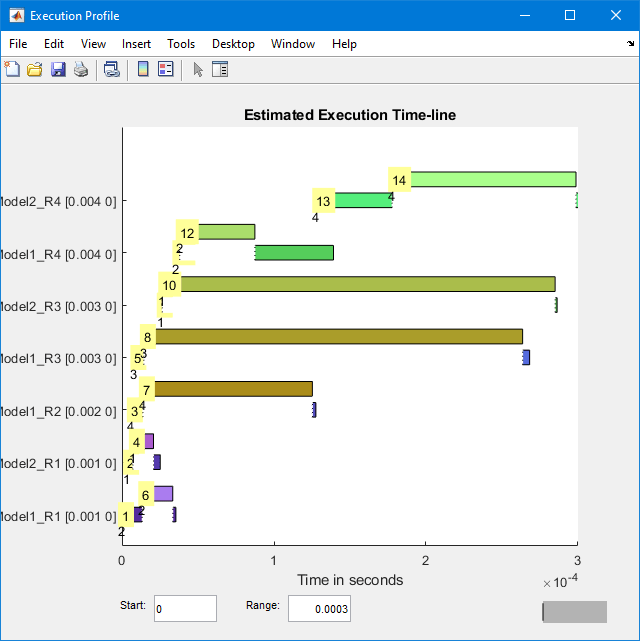Select the long mustard bar labeled 8
The height and width of the screenshot is (641, 640).
(x=339, y=336)
